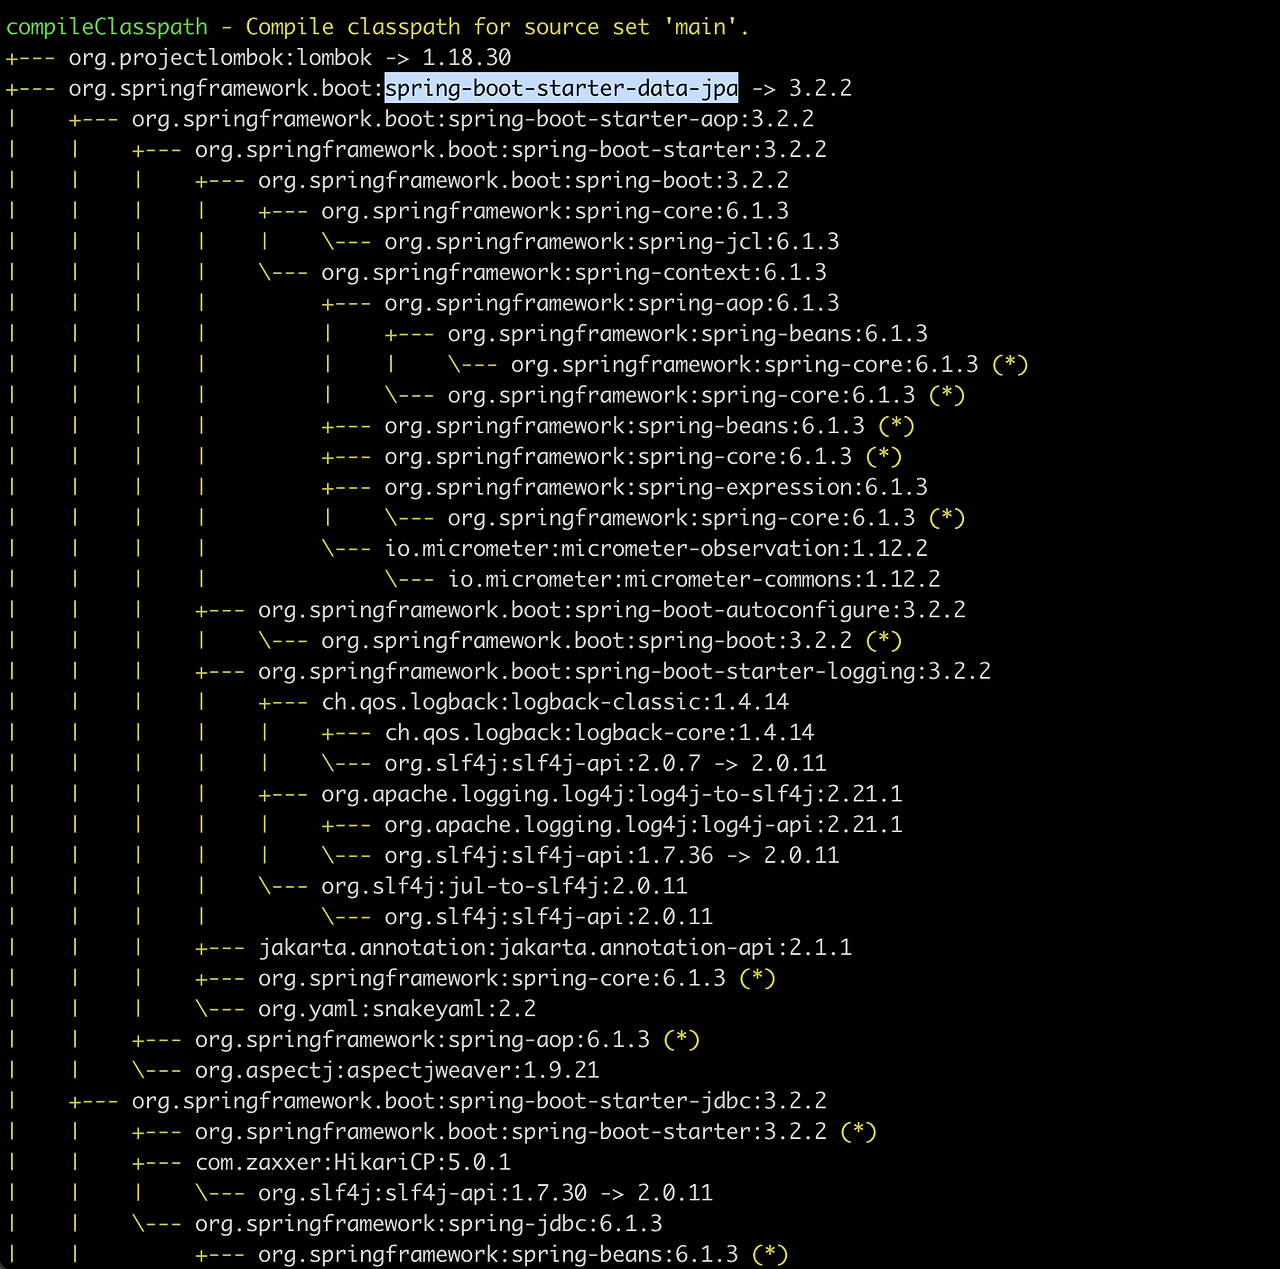The width and height of the screenshot is (1280, 1269).
Task: Click 'io.micrometer:micrometer-commons:1.12.2'
Action: click(x=694, y=579)
